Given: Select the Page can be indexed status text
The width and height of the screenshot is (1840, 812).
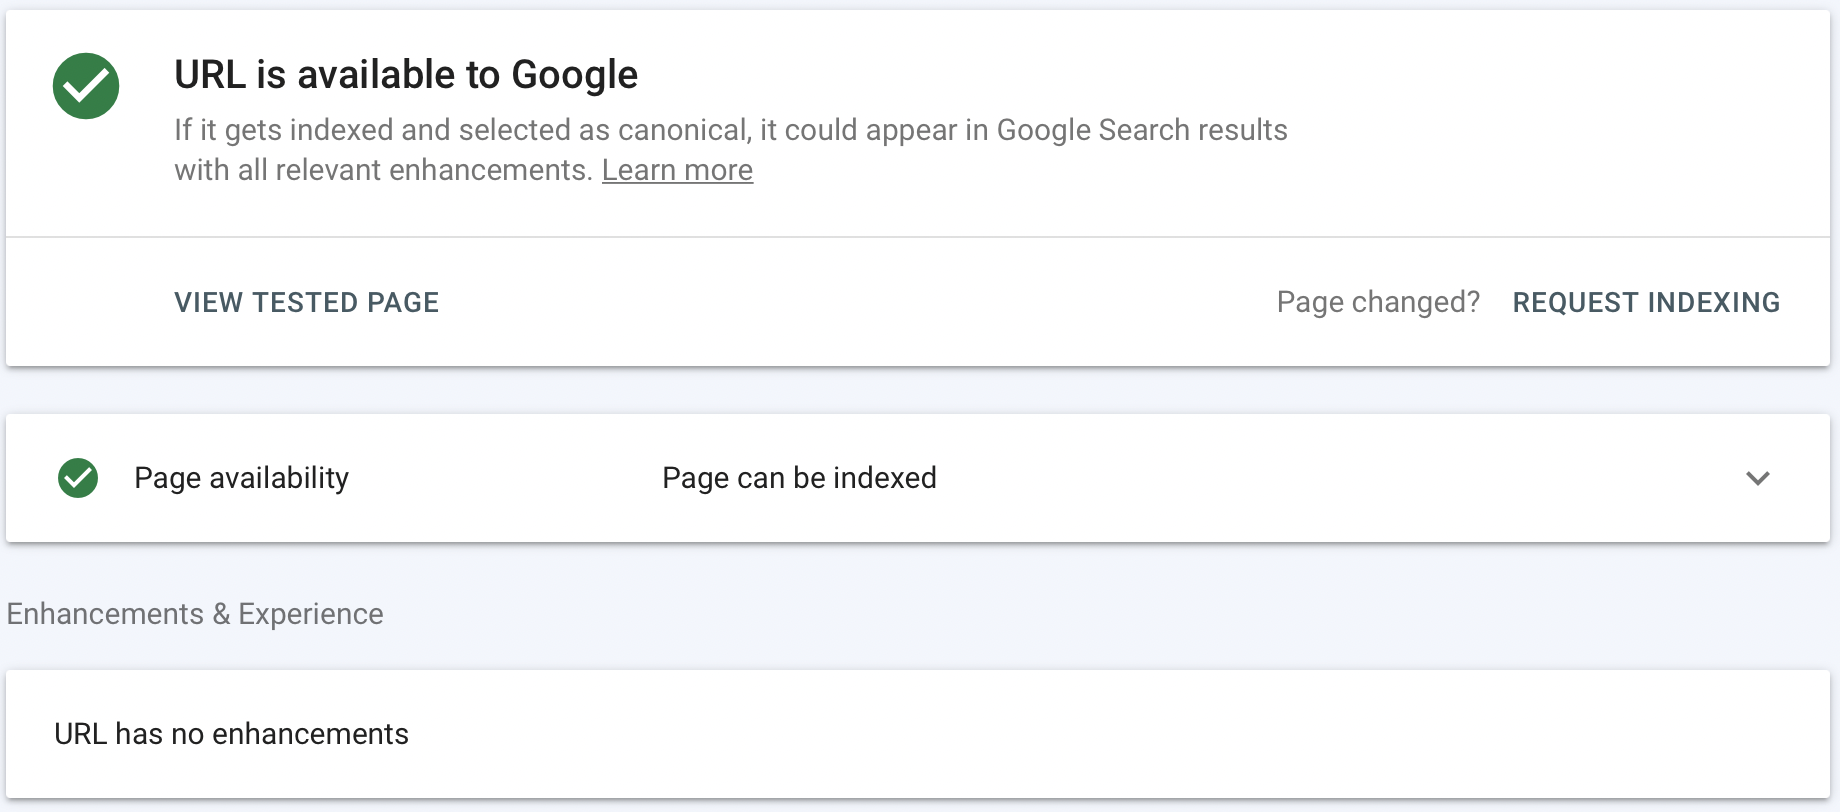Looking at the screenshot, I should click(x=799, y=478).
